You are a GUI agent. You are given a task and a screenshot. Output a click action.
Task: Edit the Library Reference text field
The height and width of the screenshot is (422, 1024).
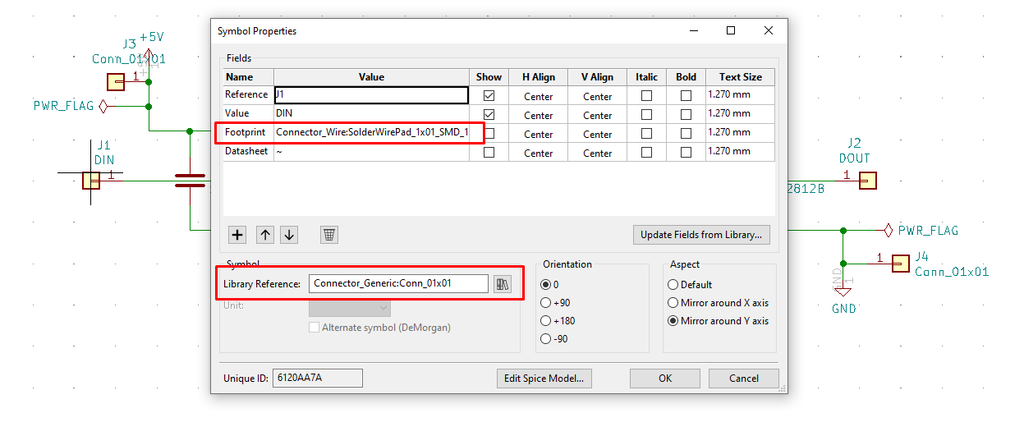pyautogui.click(x=398, y=284)
